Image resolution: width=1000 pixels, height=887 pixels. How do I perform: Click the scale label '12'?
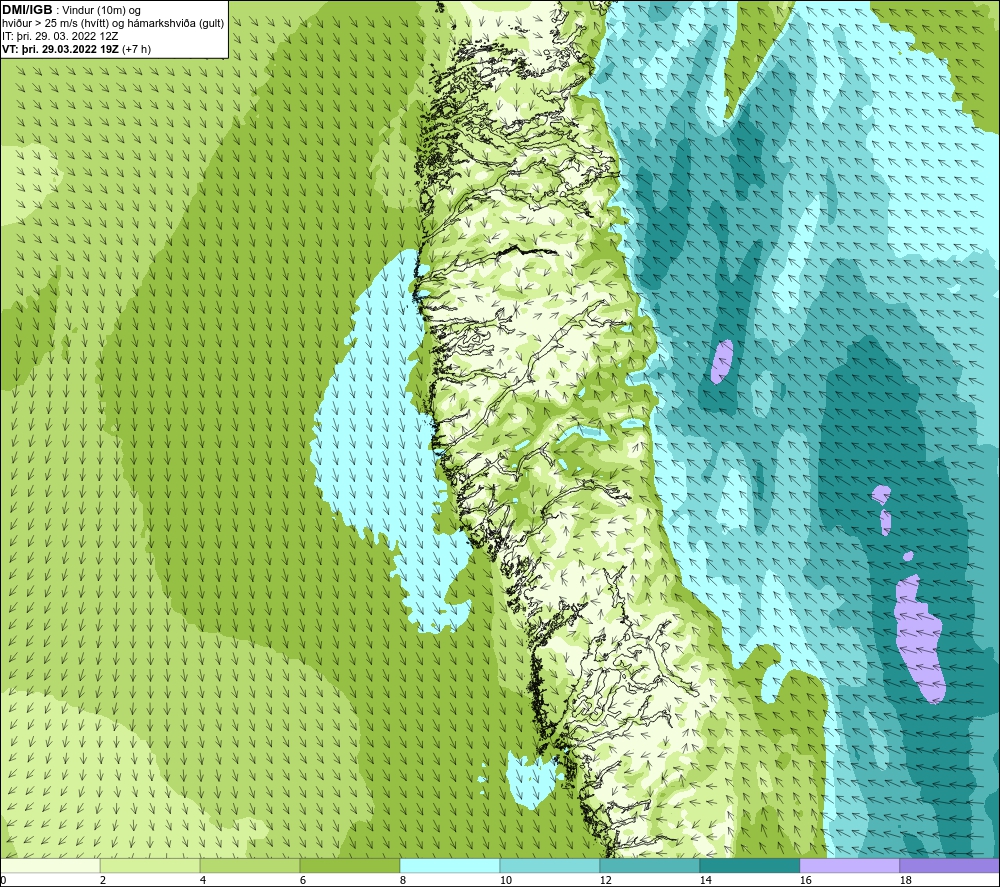click(605, 880)
